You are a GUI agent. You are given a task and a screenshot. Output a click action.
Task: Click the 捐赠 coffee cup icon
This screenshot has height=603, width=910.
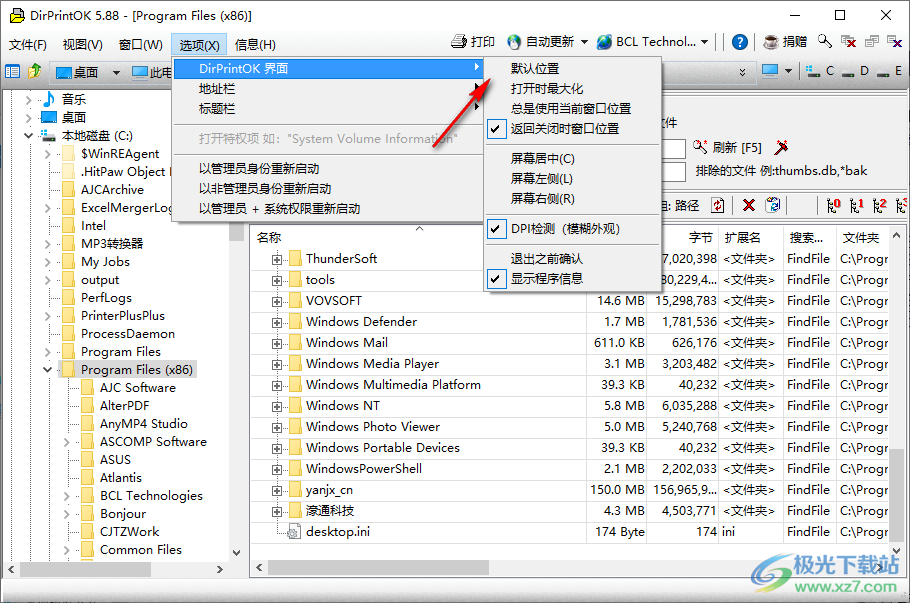pos(770,42)
